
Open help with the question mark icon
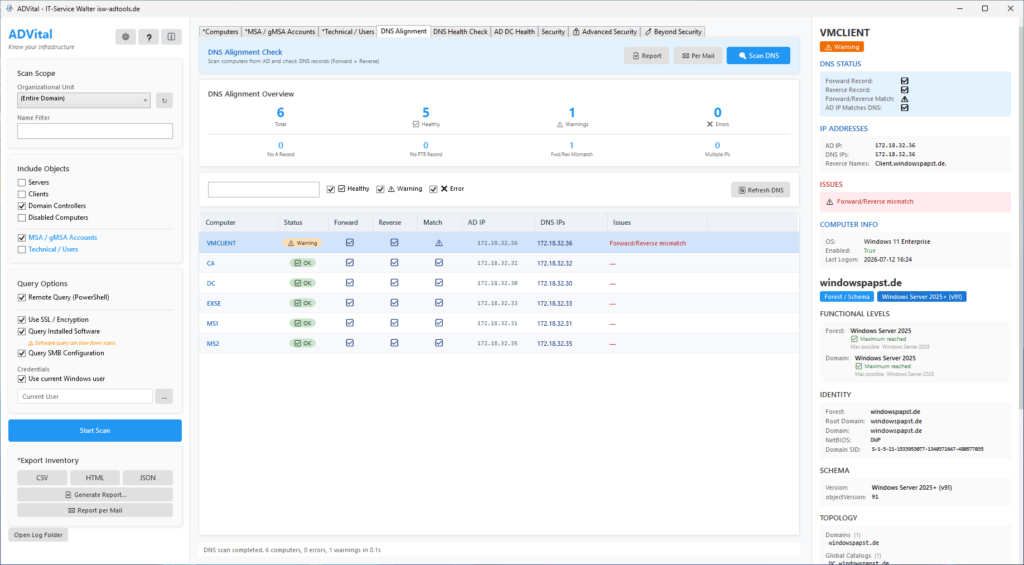[x=148, y=37]
